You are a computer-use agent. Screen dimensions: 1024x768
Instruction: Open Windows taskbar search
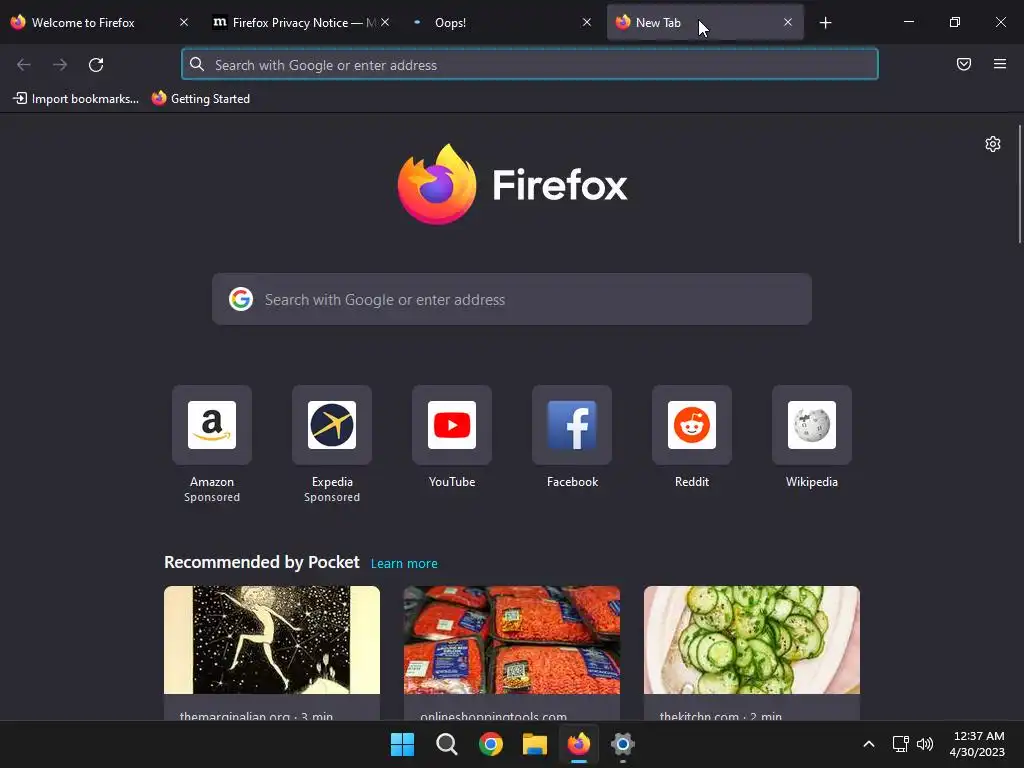[447, 744]
